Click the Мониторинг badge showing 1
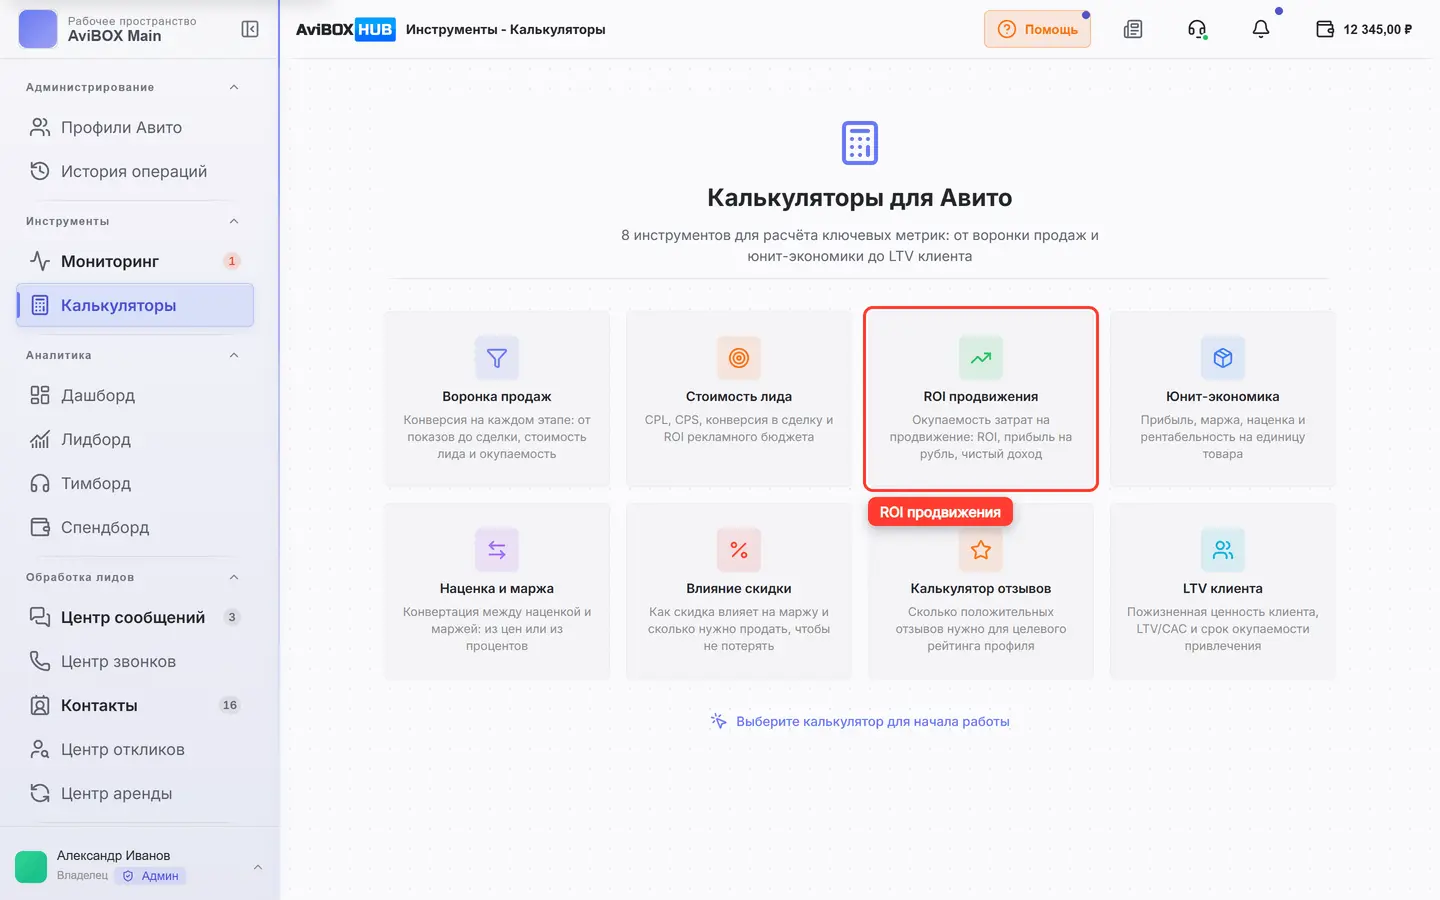Image resolution: width=1440 pixels, height=900 pixels. [x=232, y=261]
